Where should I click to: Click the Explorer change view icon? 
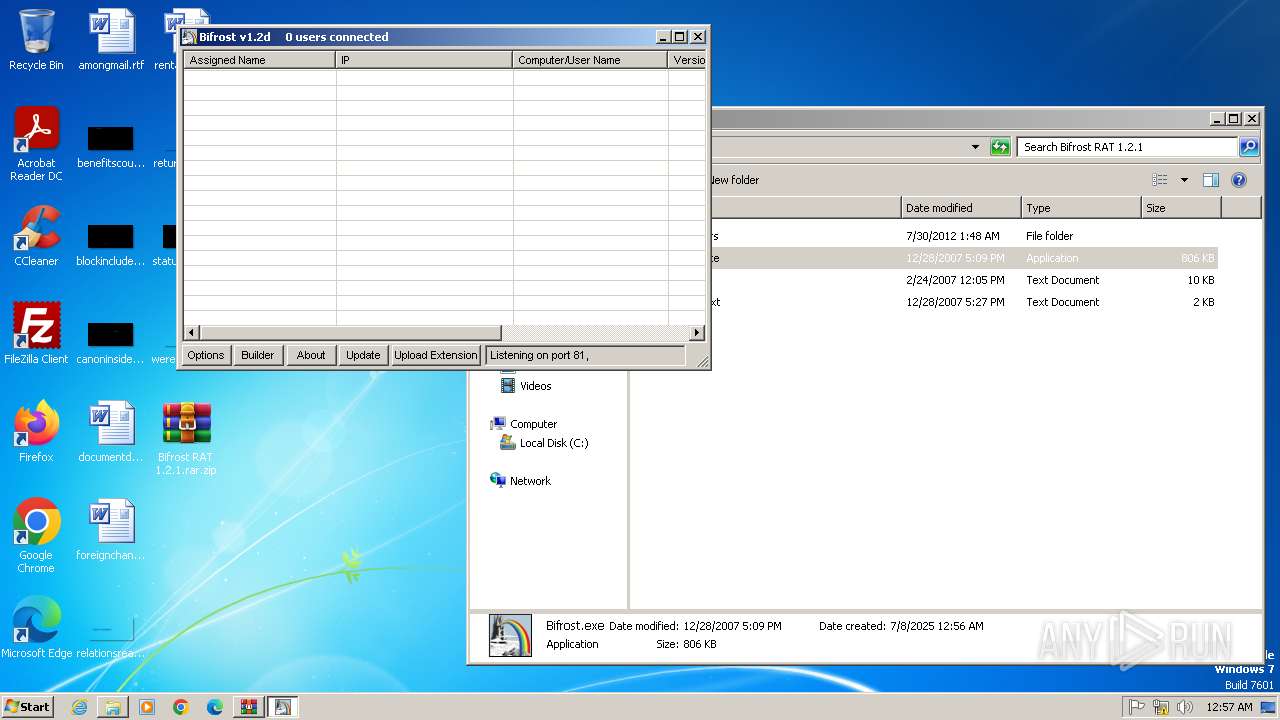point(1160,180)
